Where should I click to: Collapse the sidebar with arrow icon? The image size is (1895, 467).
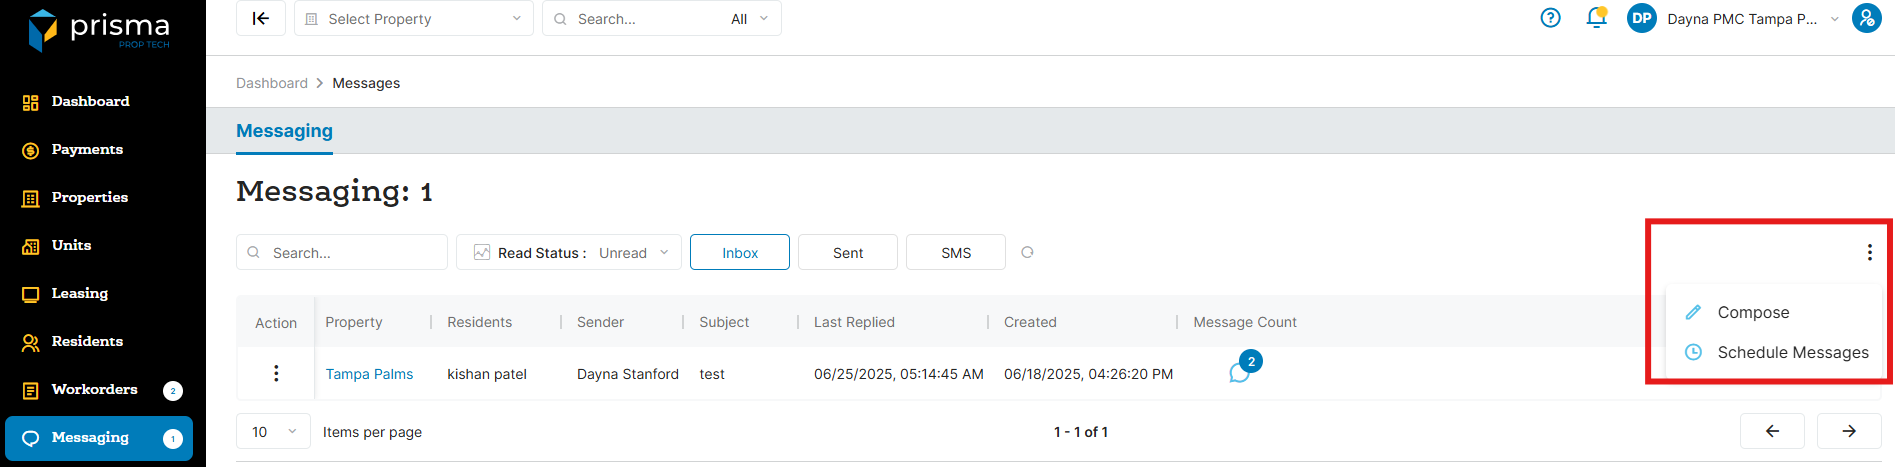pos(261,18)
